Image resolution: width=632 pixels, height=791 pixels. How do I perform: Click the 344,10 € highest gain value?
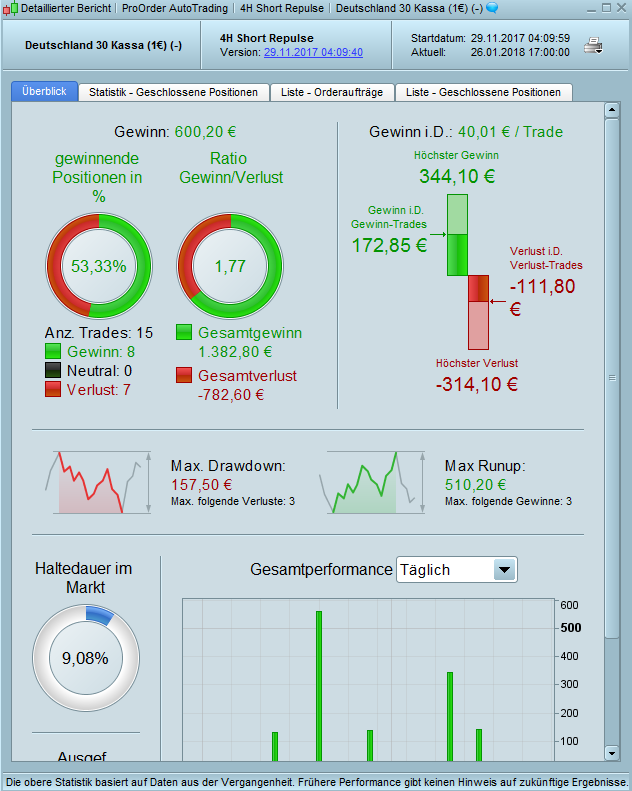tap(457, 177)
